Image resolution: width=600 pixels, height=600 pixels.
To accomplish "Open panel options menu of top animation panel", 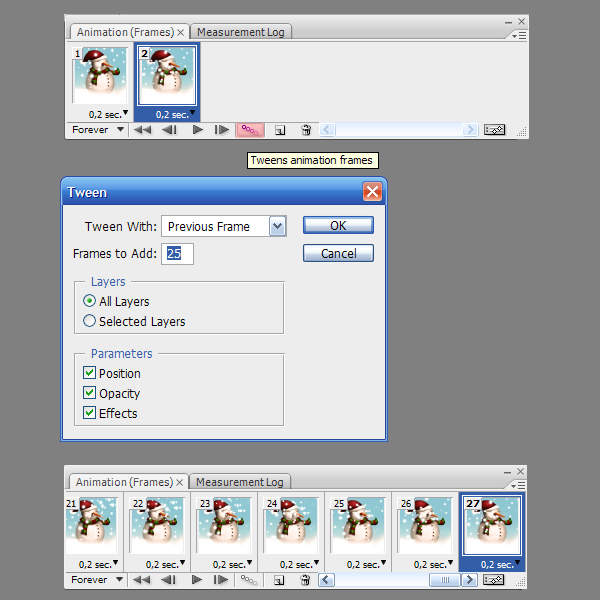I will (518, 35).
